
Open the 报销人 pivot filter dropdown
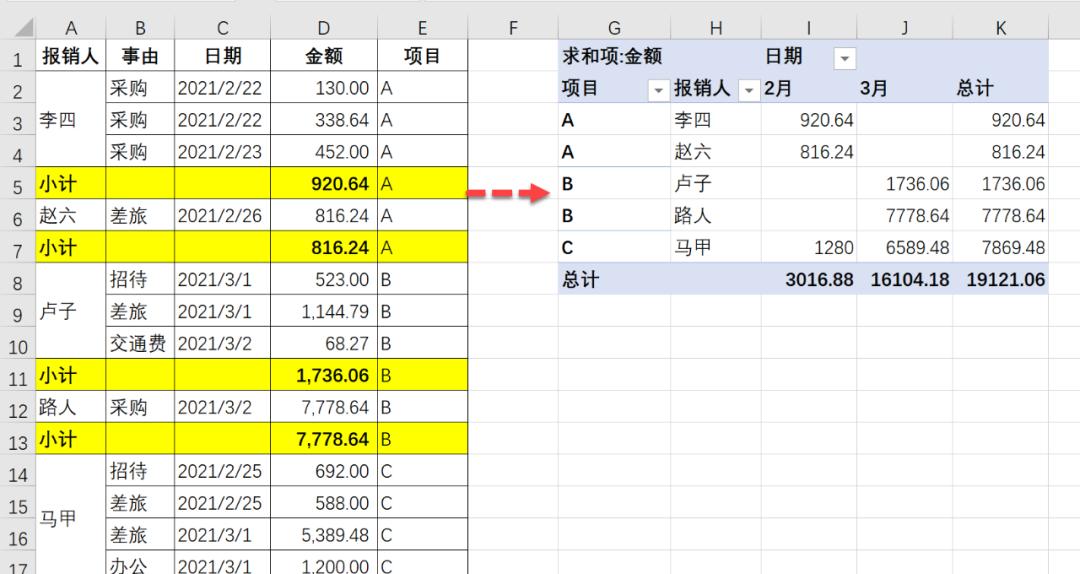(x=749, y=90)
